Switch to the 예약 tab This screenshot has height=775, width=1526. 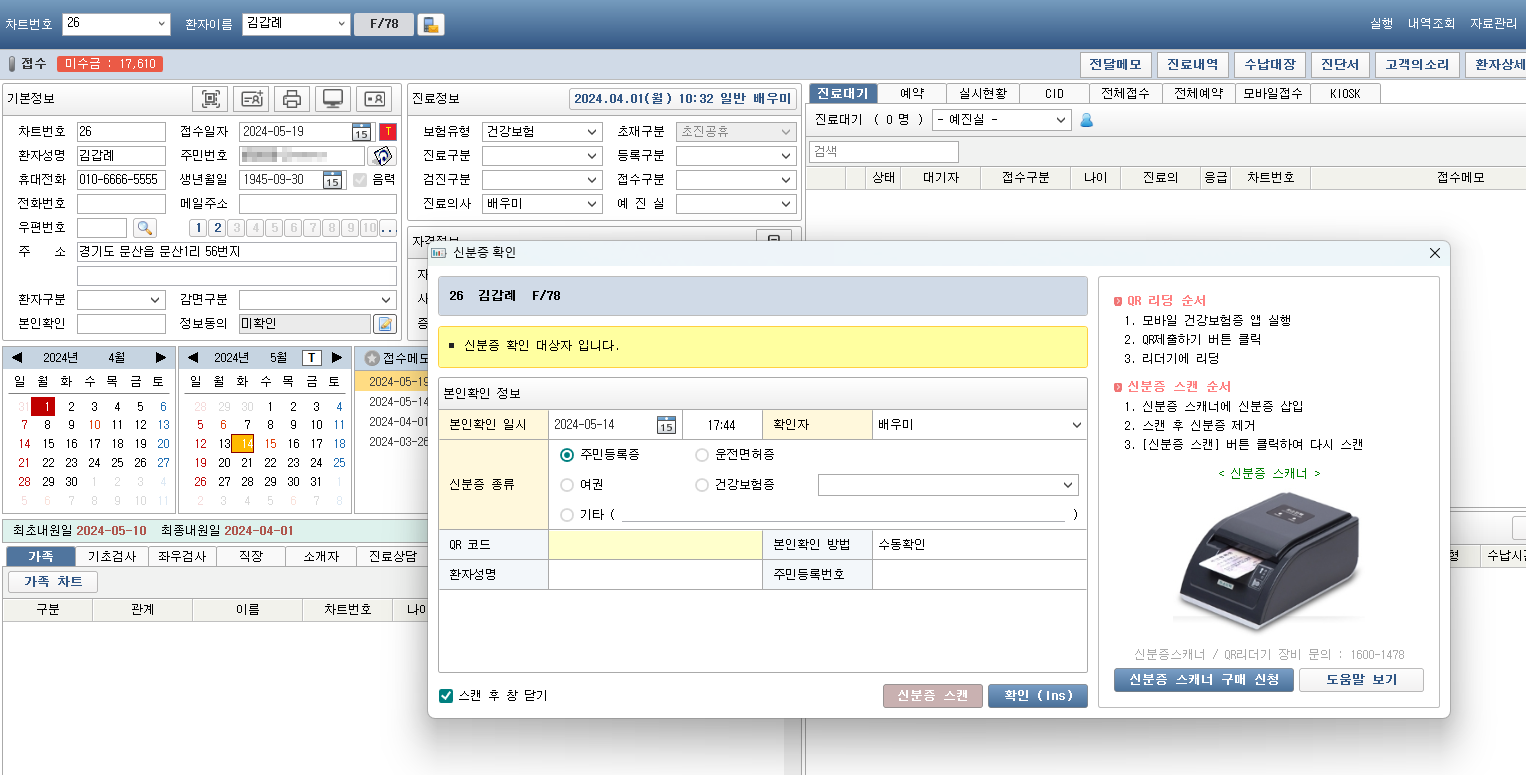[911, 93]
